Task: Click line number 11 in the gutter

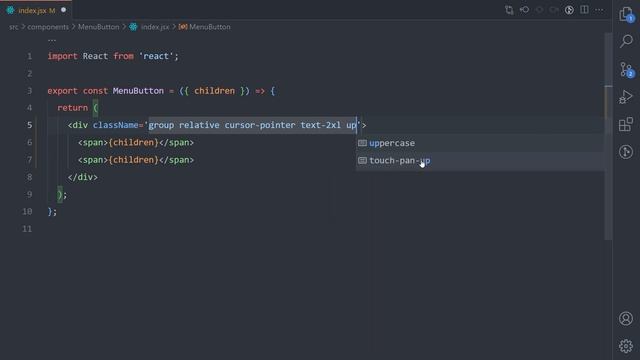Action: [27, 229]
